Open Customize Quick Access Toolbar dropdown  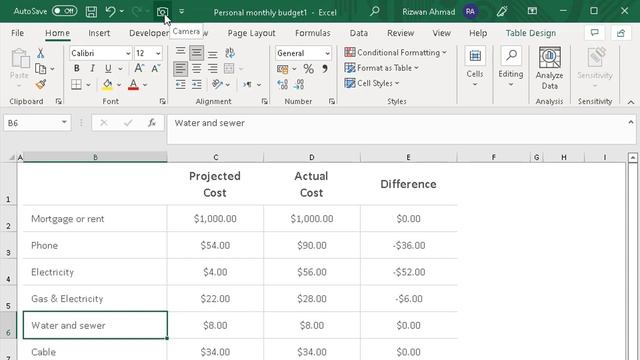(182, 11)
